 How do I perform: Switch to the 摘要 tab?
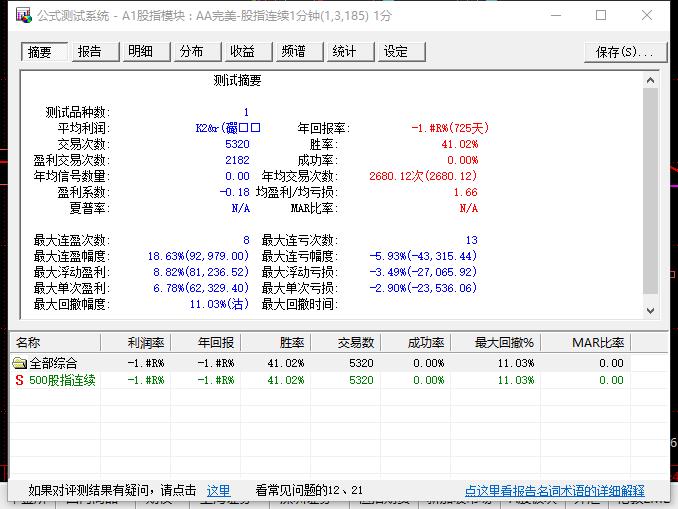[44, 52]
